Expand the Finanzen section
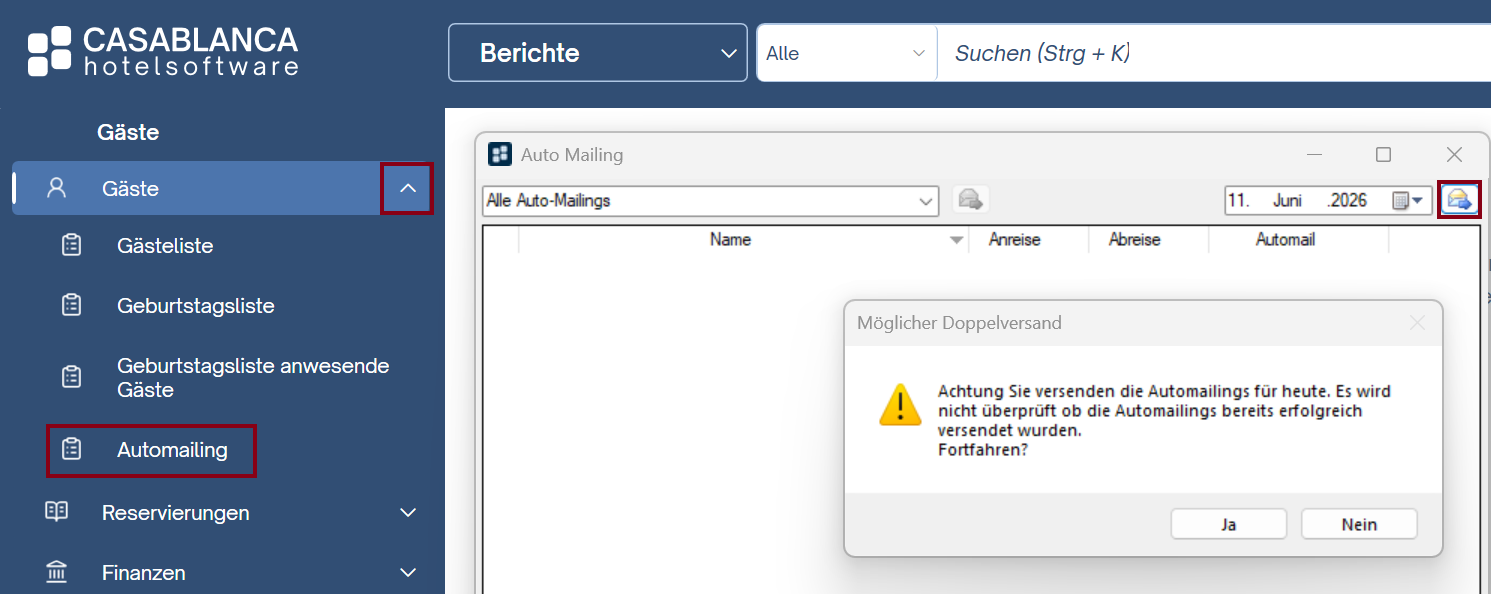Screen dimensions: 1491x594 407,573
